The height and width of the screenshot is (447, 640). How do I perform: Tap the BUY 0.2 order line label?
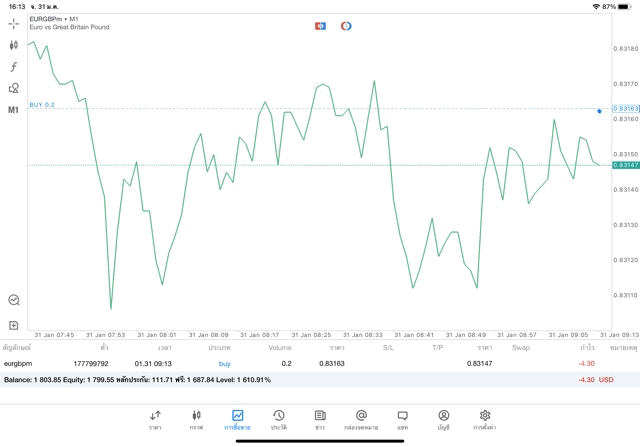pos(43,104)
